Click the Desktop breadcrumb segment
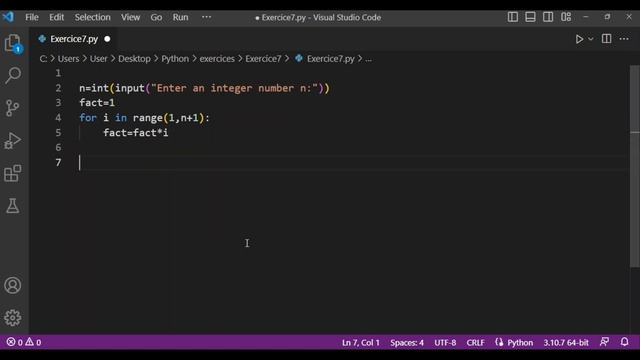The image size is (640, 360). pos(134,59)
